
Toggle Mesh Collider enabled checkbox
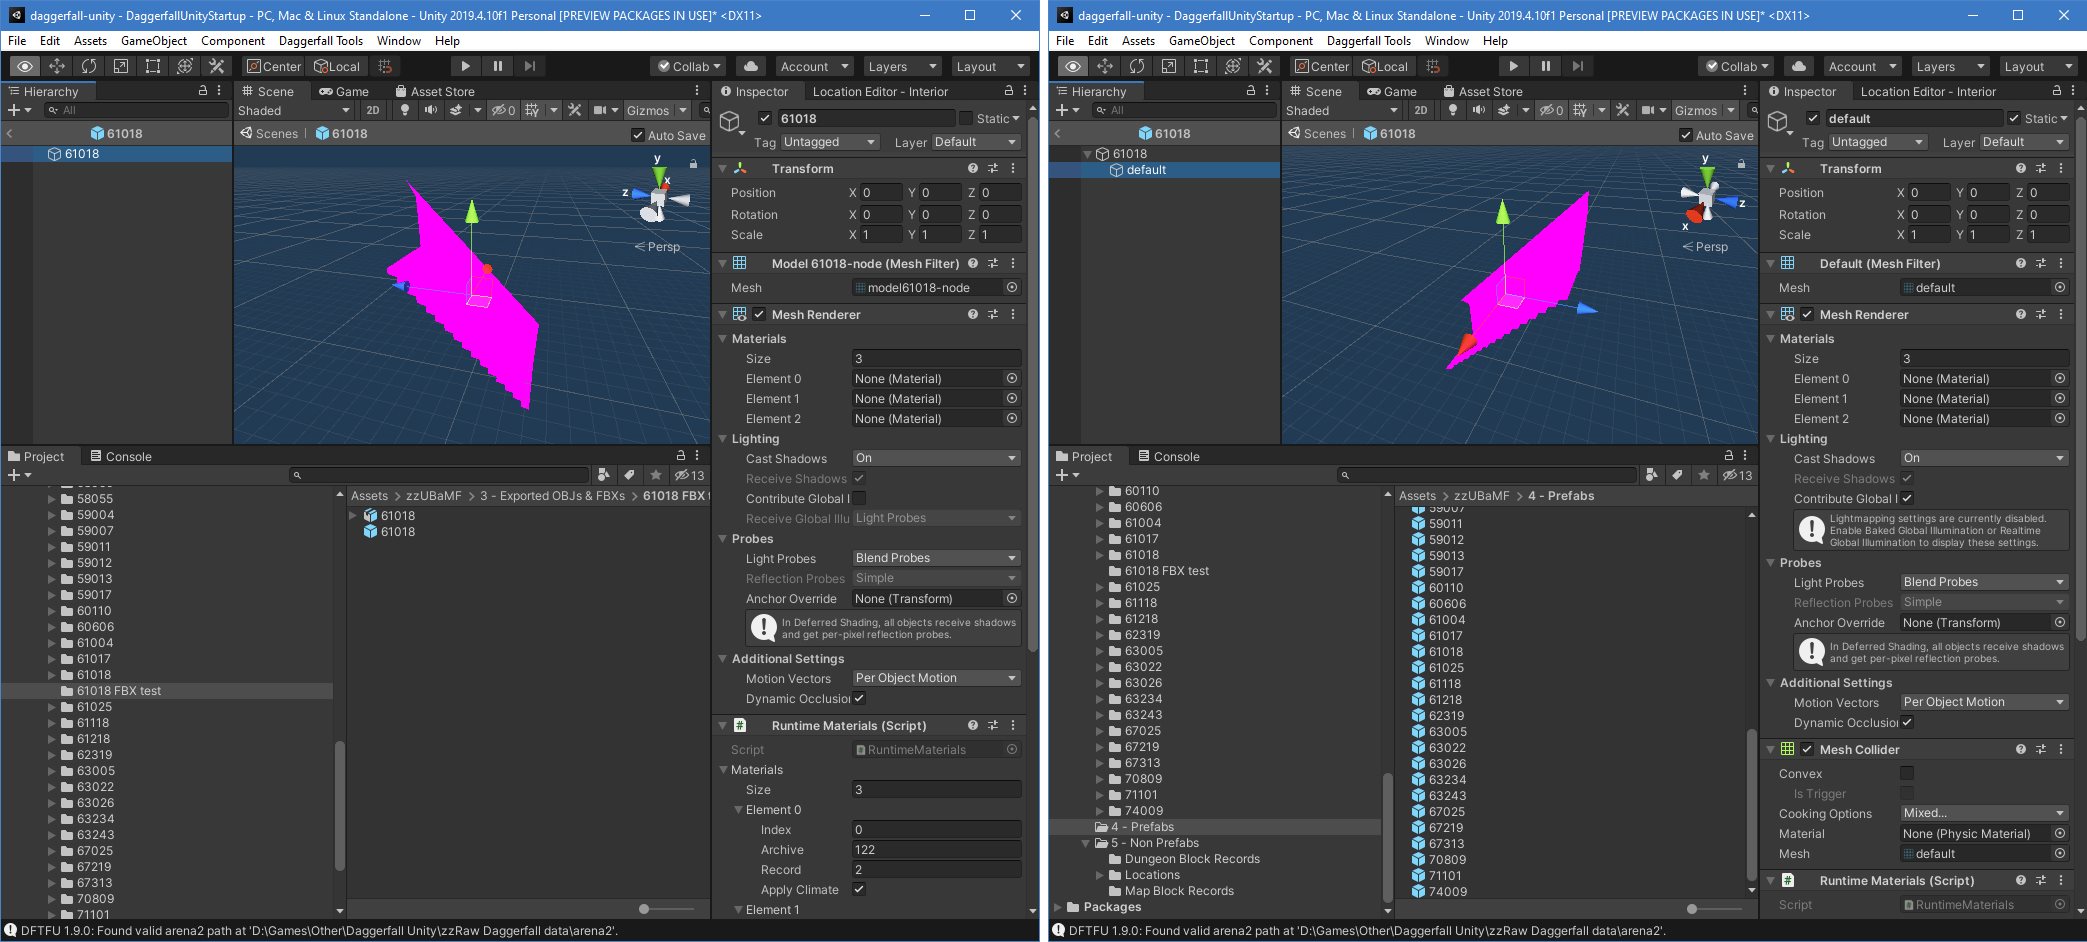[1807, 749]
